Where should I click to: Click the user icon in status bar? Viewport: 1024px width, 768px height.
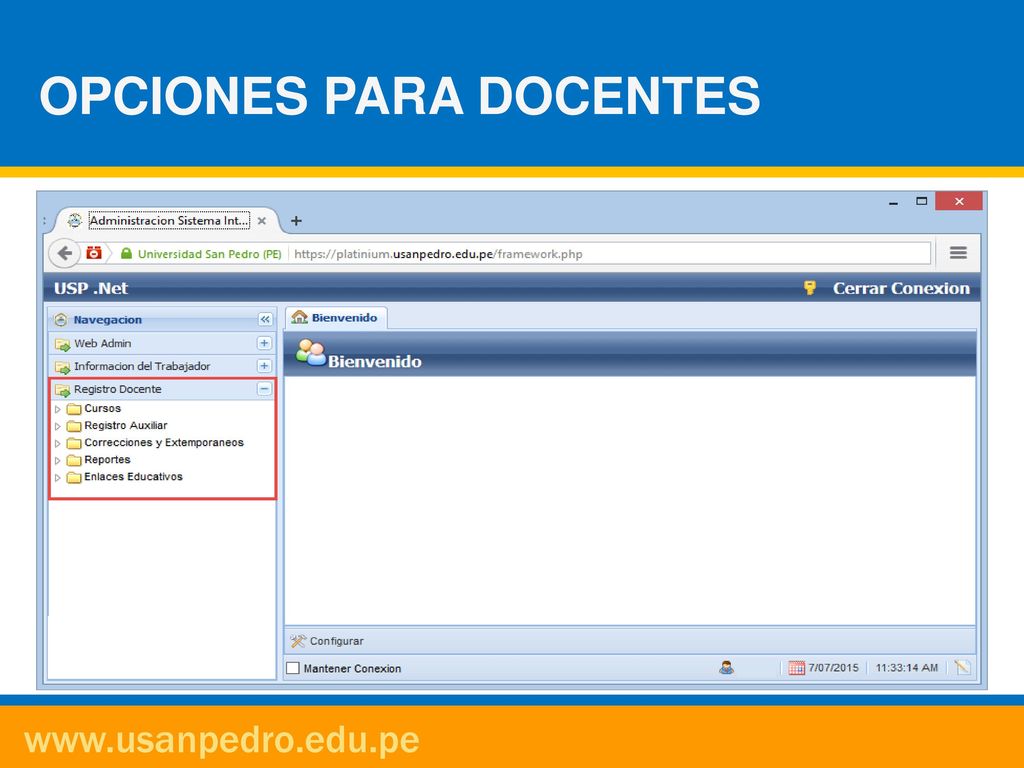coord(726,667)
